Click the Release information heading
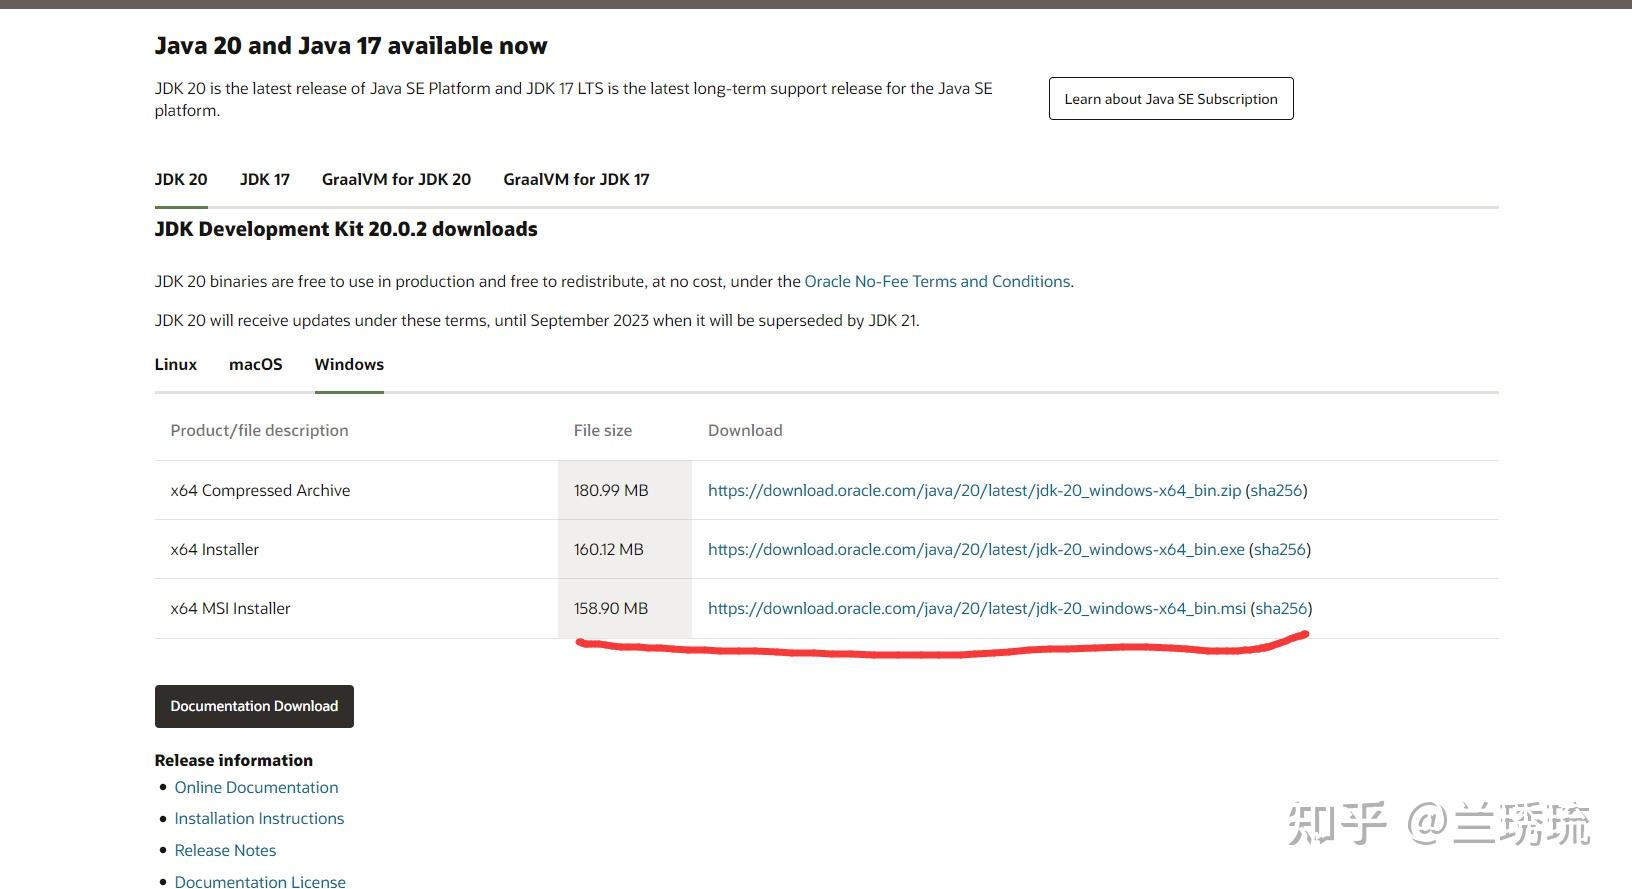This screenshot has width=1632, height=889. pos(234,761)
